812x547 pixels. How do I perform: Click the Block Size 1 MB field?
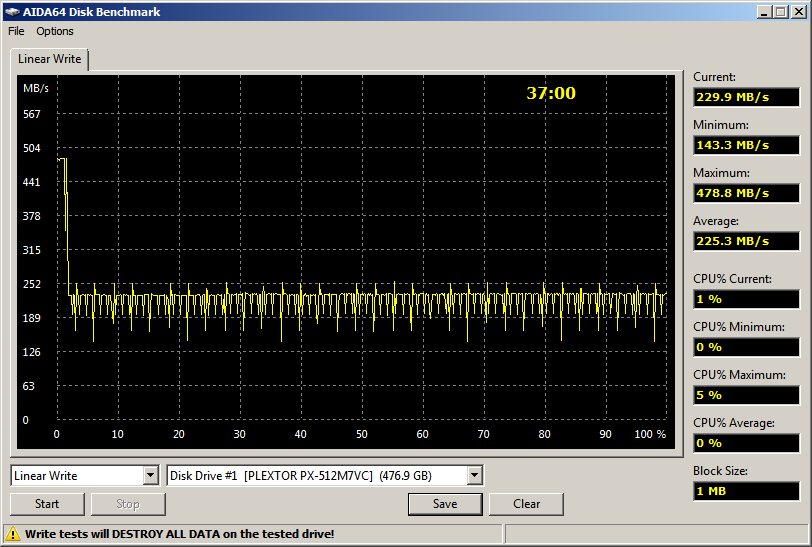[x=746, y=491]
